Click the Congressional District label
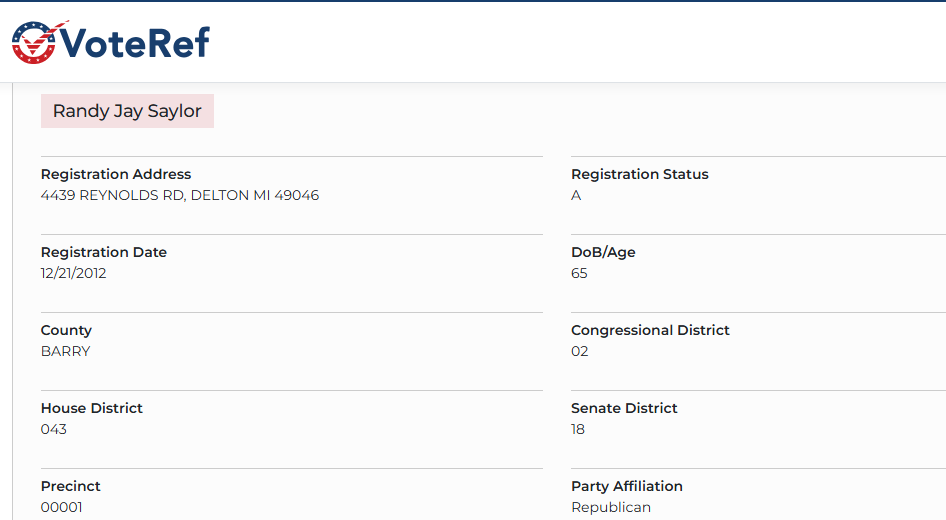The height and width of the screenshot is (520, 946). (650, 330)
